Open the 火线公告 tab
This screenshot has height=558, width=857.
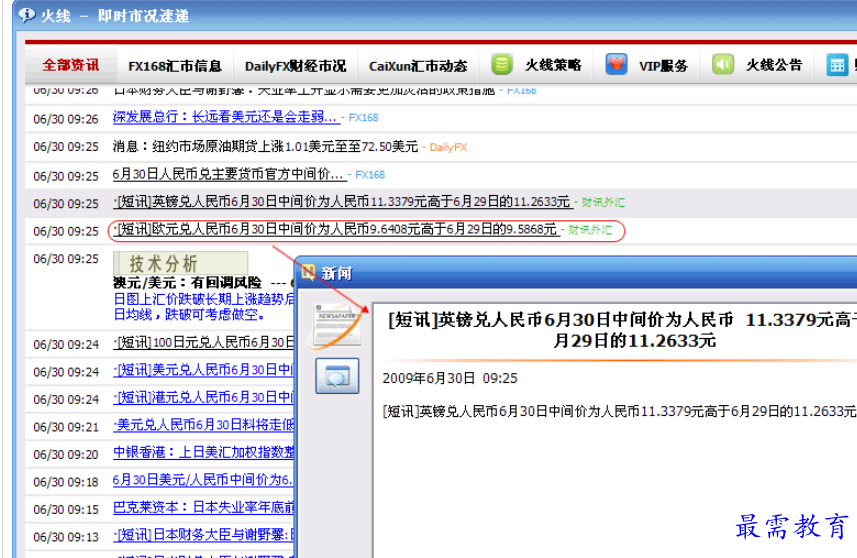774,66
